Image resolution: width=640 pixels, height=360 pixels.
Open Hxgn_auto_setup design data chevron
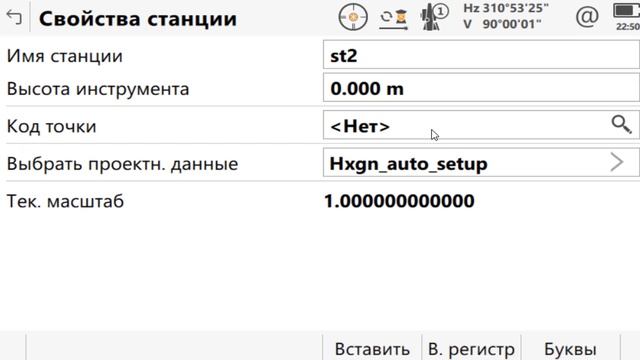[617, 162]
